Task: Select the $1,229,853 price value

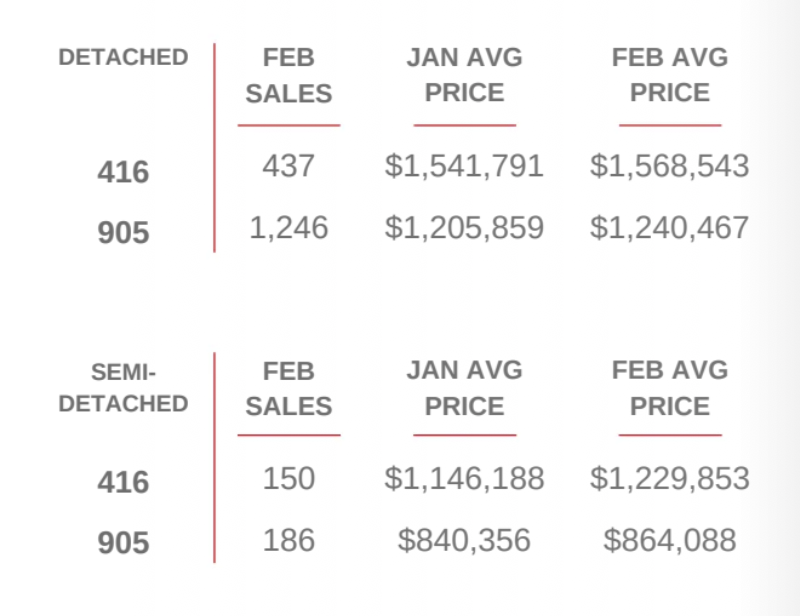Action: (669, 478)
